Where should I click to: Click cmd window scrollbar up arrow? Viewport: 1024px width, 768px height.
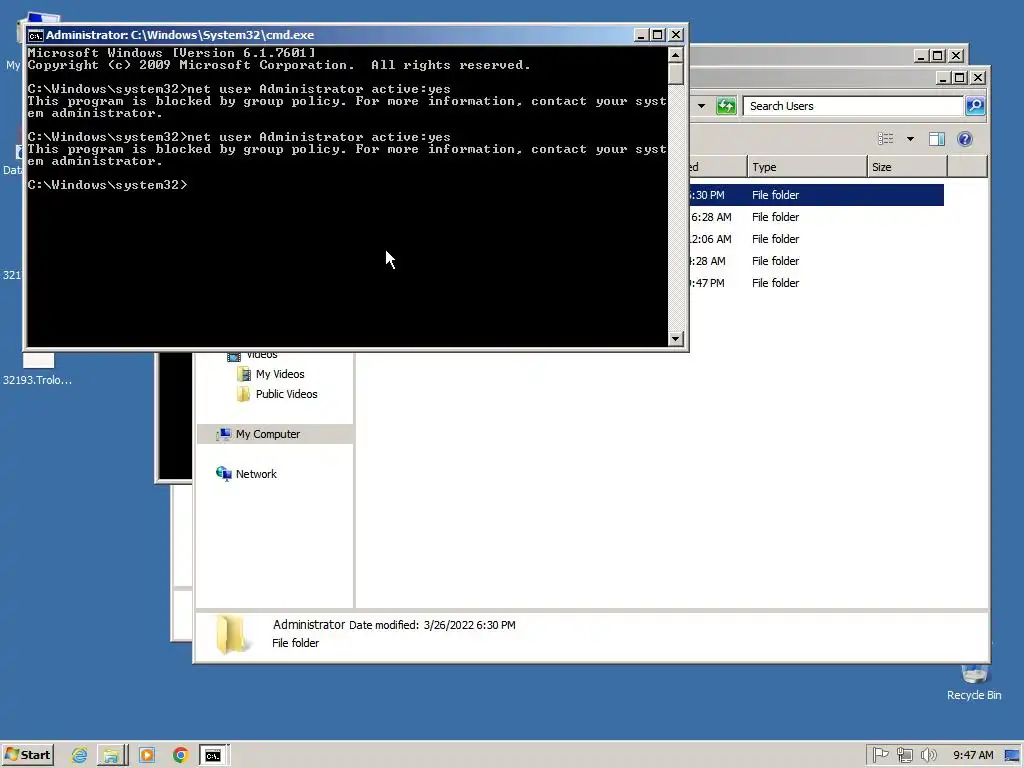coord(676,54)
